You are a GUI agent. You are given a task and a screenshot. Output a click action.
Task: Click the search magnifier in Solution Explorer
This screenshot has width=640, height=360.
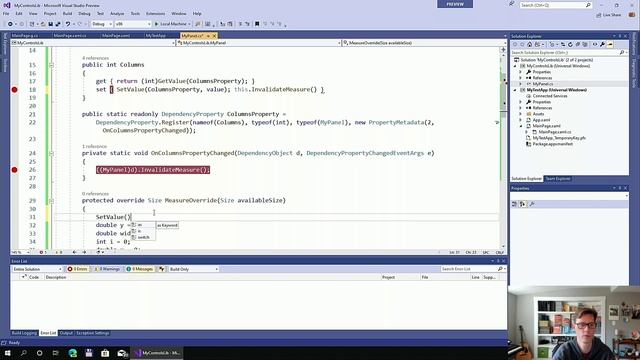click(x=622, y=53)
